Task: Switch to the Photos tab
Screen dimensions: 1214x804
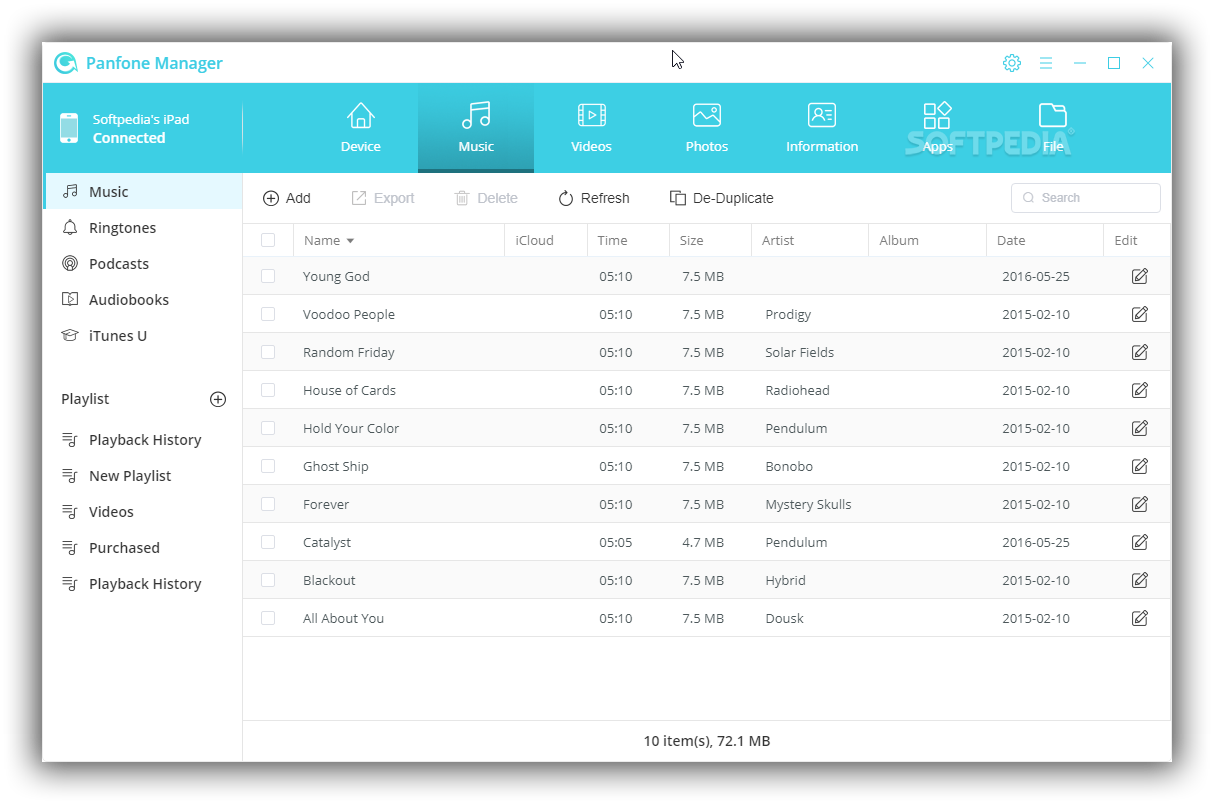Action: click(x=707, y=128)
